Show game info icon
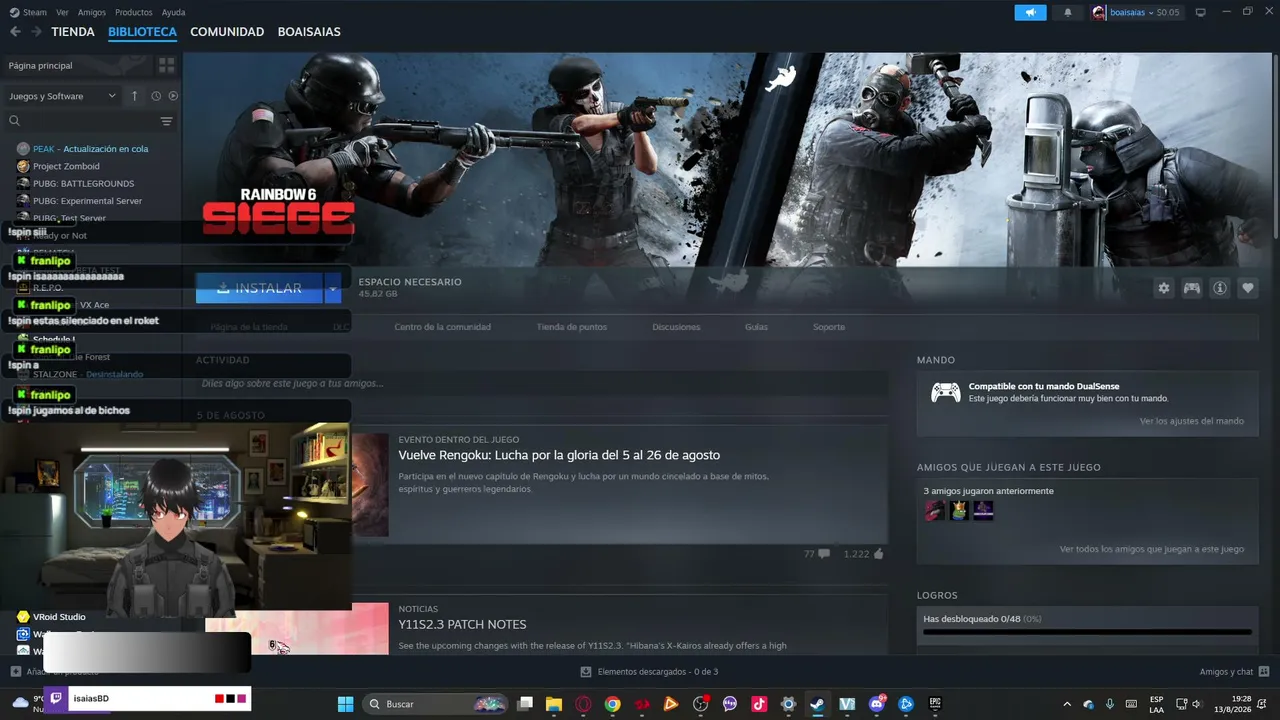This screenshot has height=720, width=1280. 1220,288
